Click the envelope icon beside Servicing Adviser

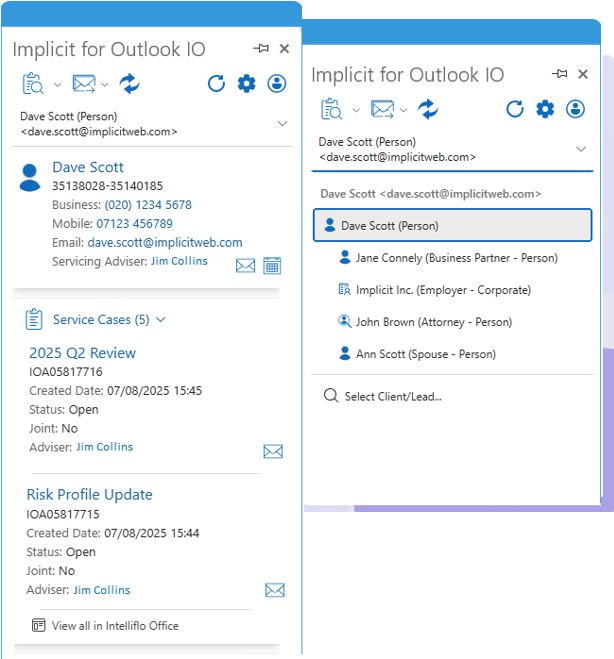click(x=245, y=265)
